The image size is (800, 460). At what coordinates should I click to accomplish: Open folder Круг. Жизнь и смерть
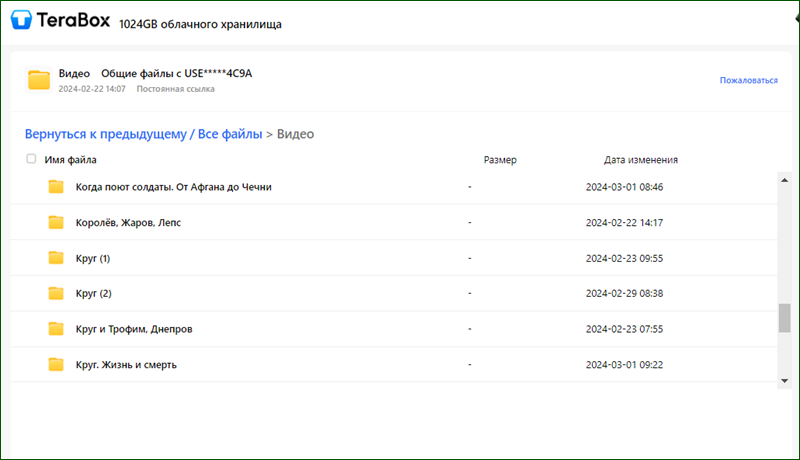coord(126,365)
